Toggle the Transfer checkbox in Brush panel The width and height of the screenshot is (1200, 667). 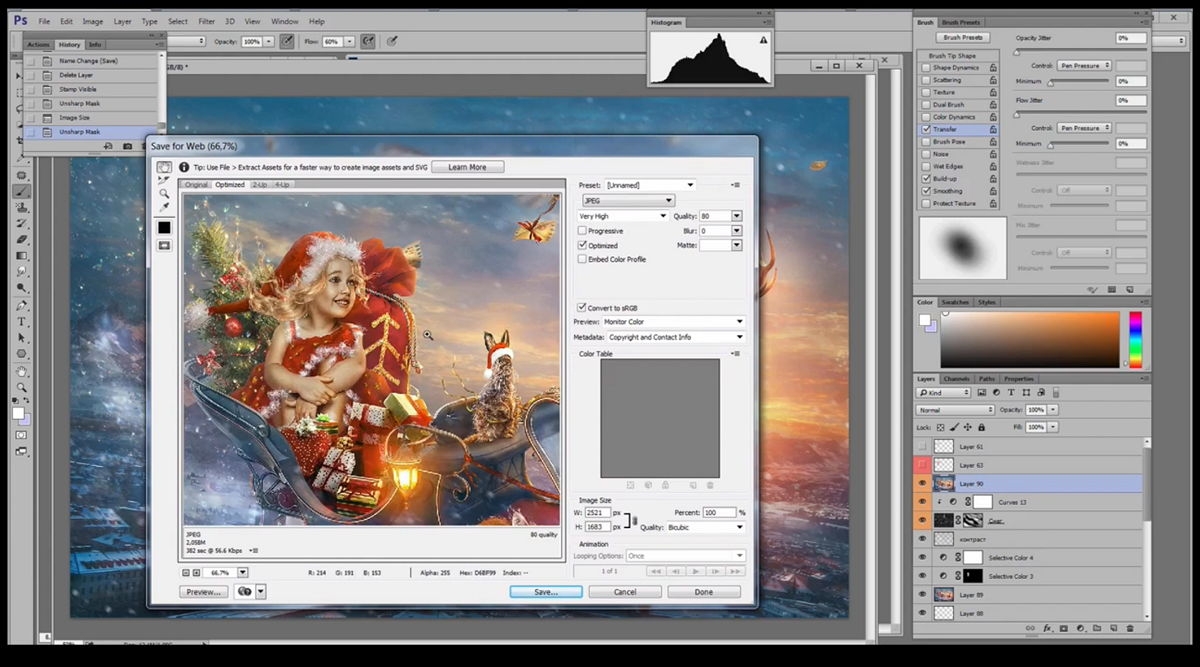925,129
